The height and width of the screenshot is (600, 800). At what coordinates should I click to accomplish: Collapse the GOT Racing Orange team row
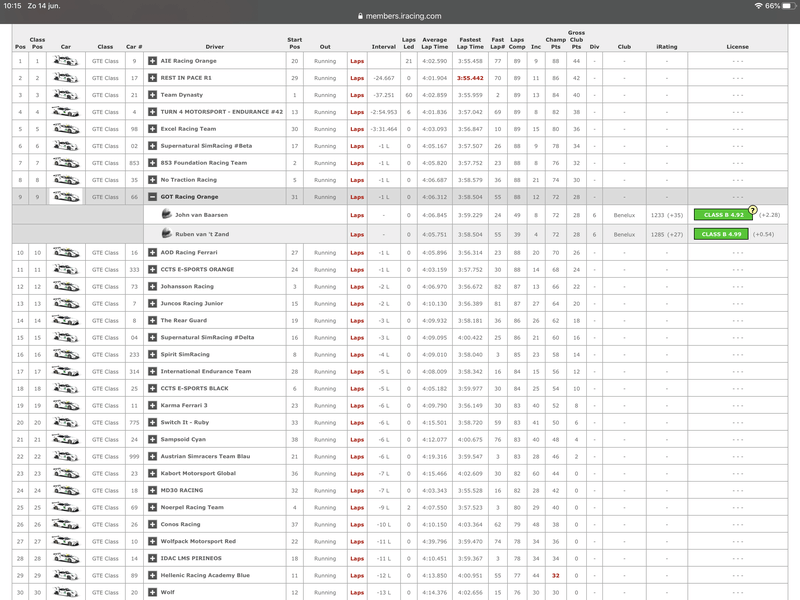click(x=152, y=197)
